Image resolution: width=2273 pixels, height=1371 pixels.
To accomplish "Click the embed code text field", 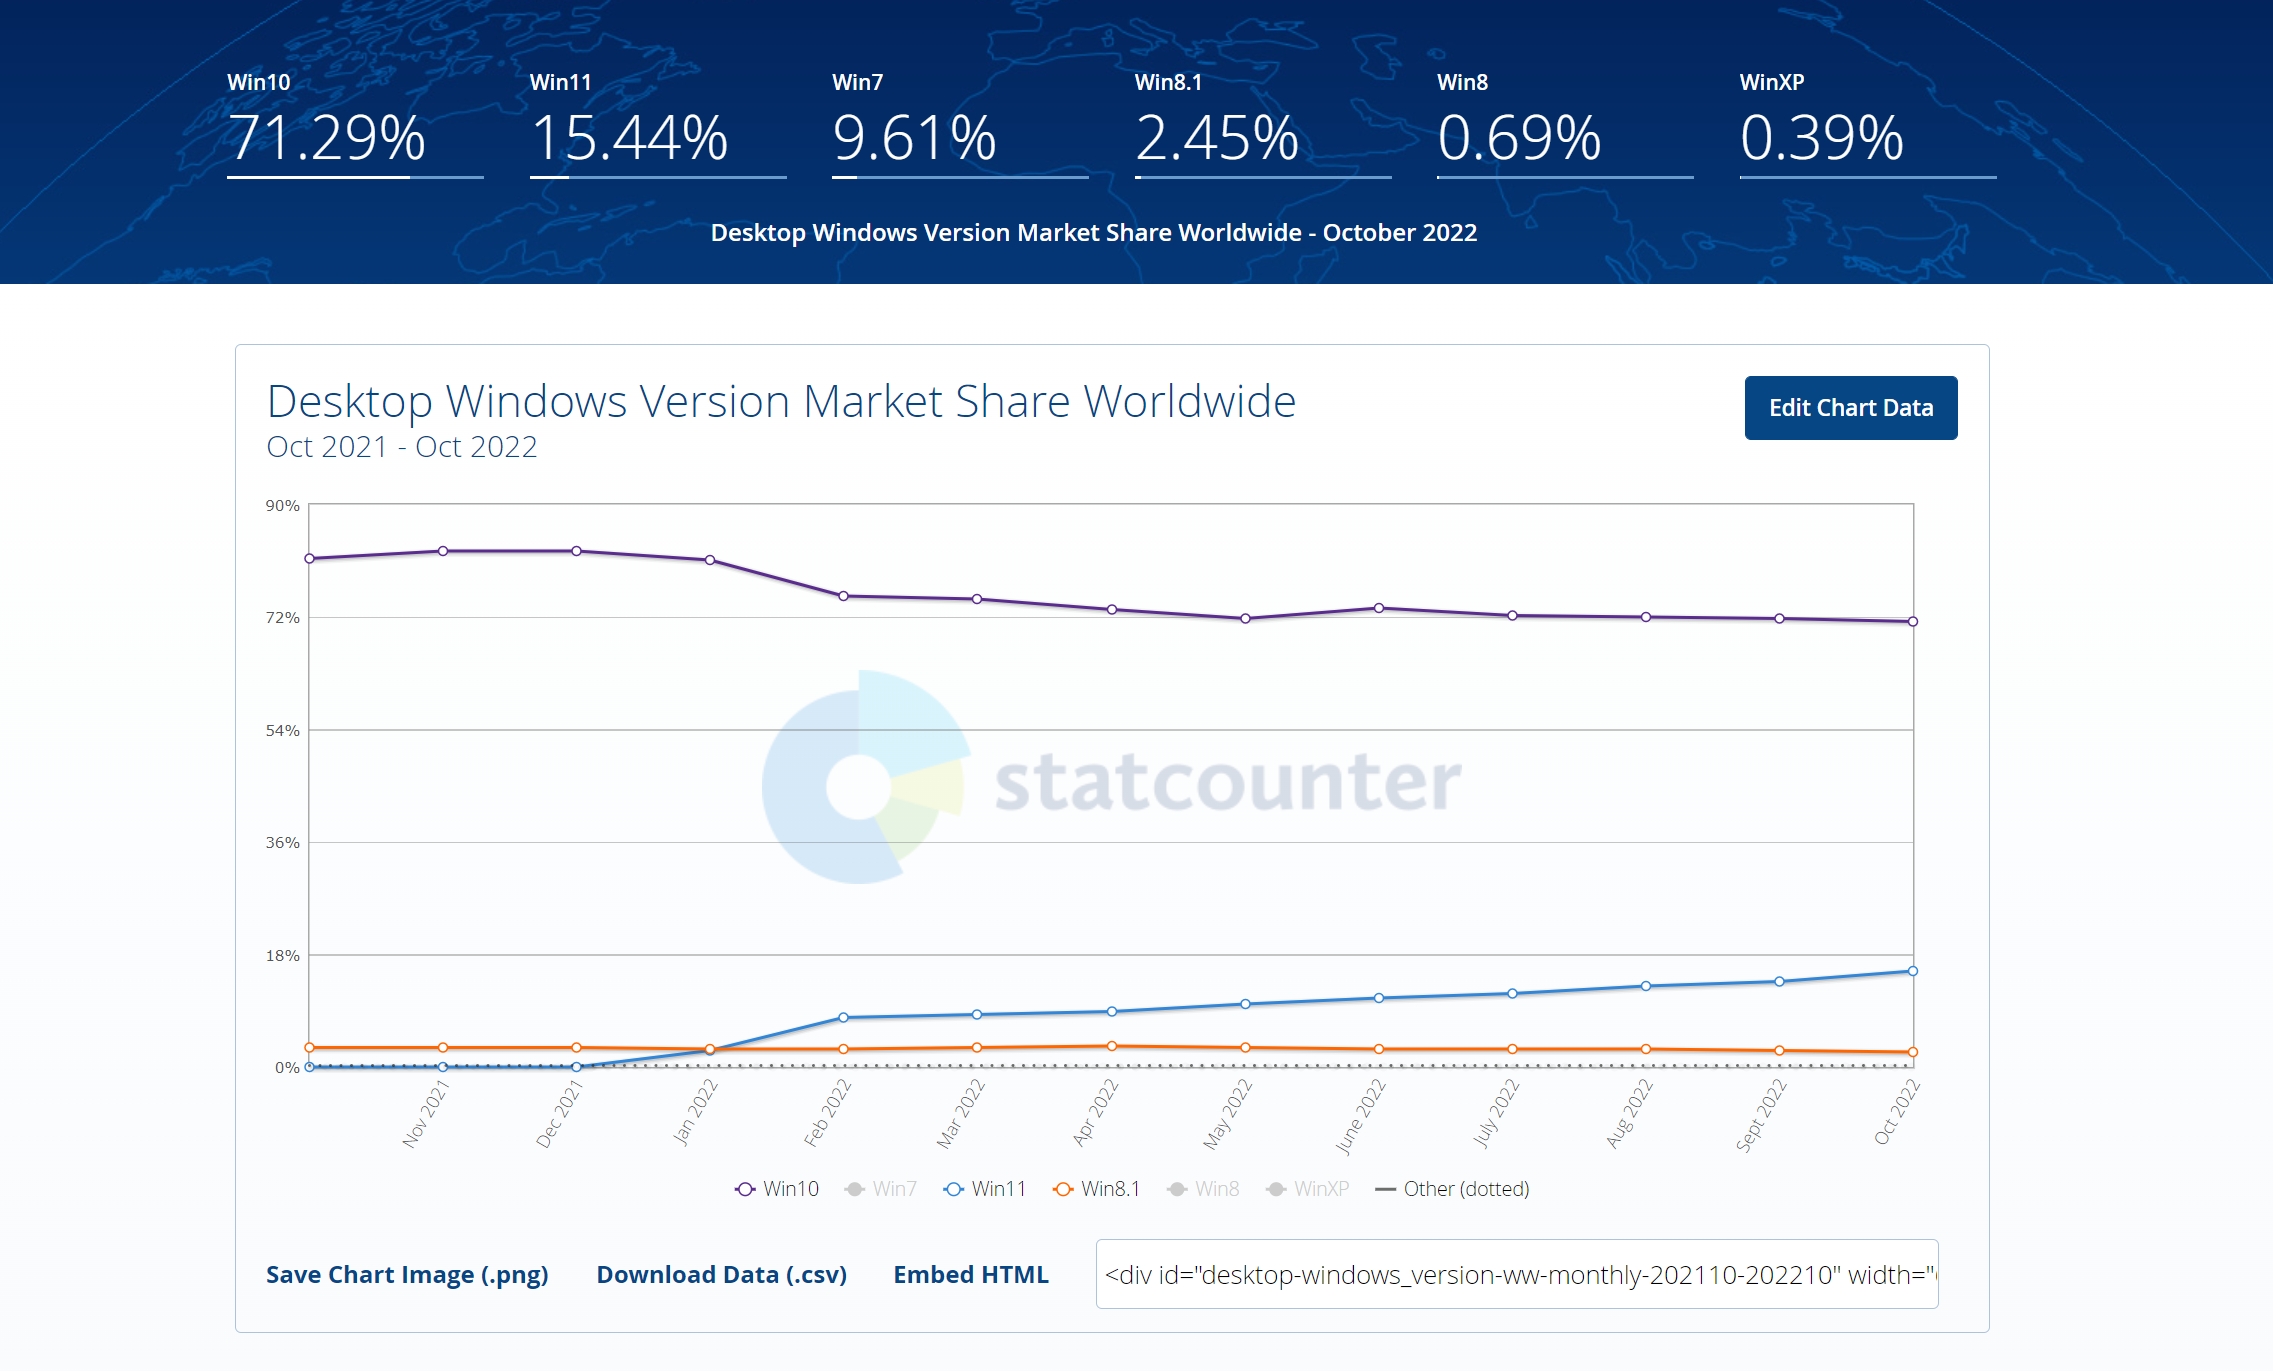I will (1516, 1275).
